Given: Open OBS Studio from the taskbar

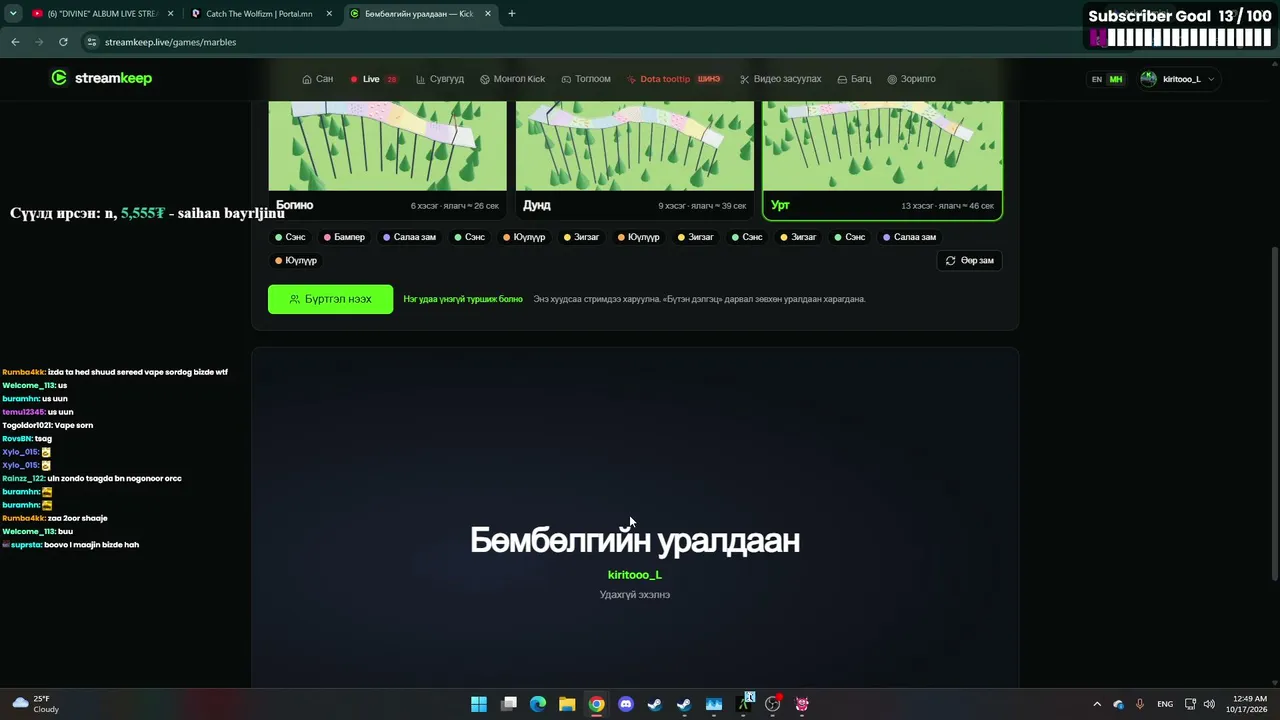Looking at the screenshot, I should pos(773,704).
